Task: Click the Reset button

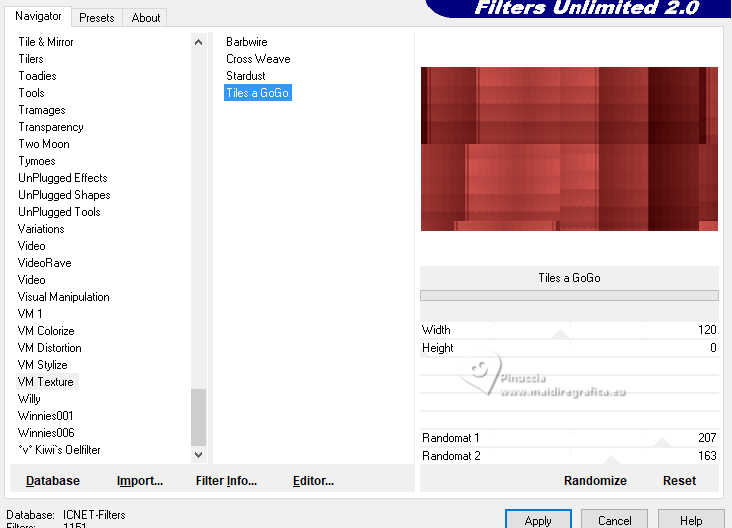Action: point(679,481)
